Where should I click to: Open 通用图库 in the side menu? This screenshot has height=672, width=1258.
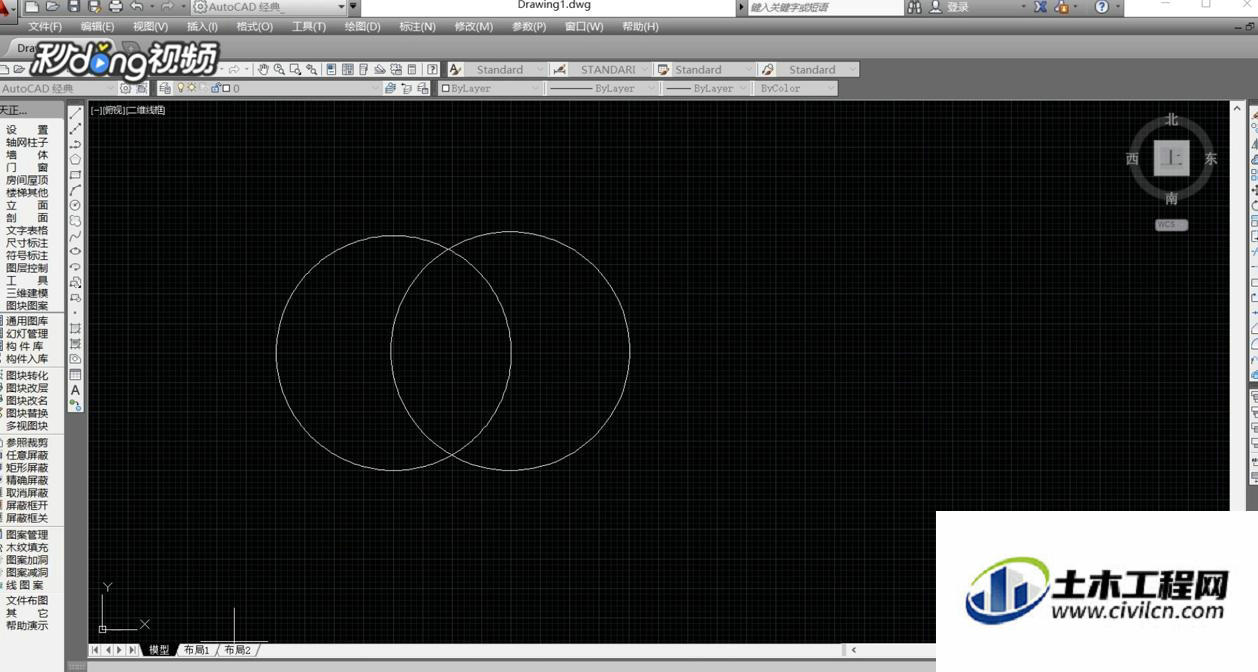(27, 321)
